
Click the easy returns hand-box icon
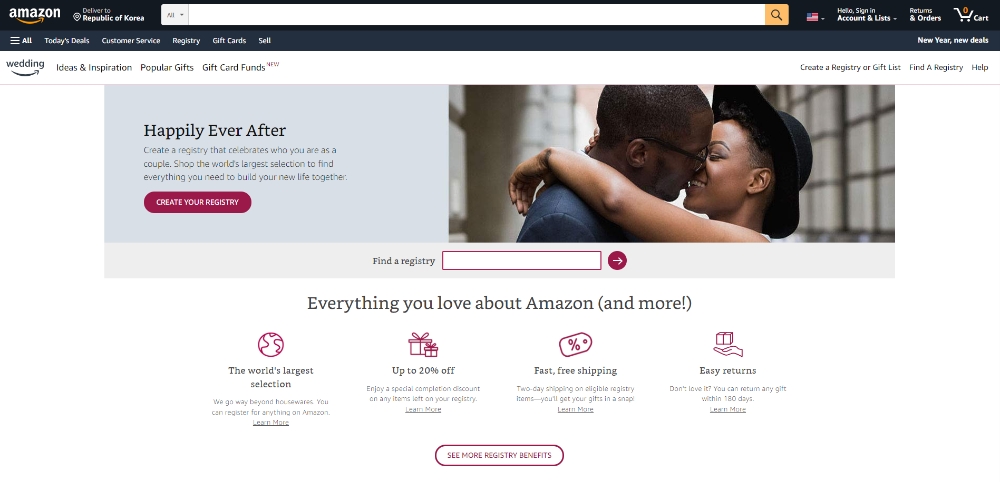(x=728, y=344)
